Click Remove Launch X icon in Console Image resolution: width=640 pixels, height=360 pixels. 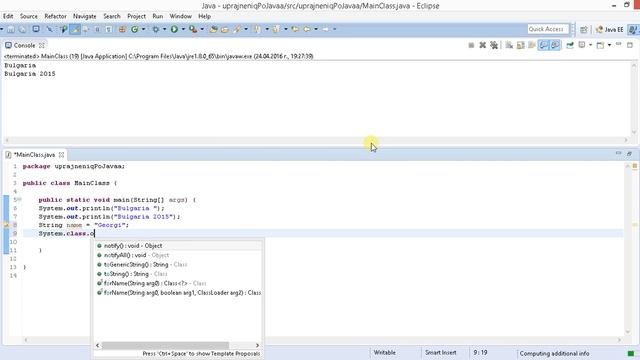tap(482, 45)
